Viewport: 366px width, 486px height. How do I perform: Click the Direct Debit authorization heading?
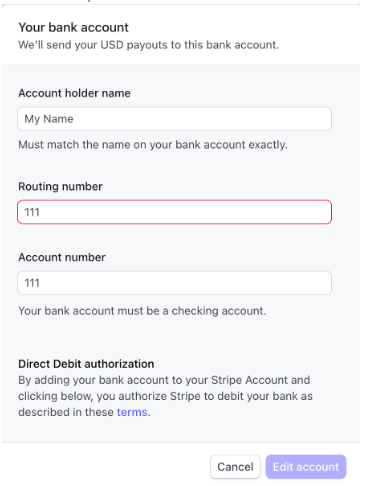[86, 364]
